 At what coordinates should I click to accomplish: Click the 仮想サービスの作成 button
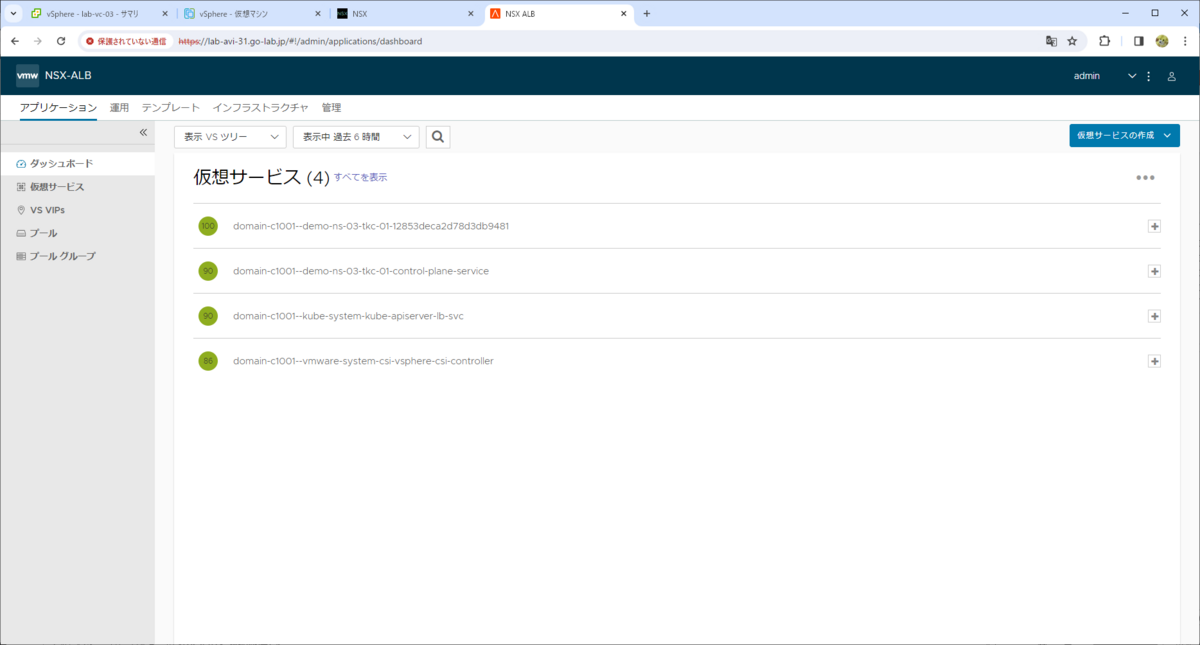point(1124,135)
